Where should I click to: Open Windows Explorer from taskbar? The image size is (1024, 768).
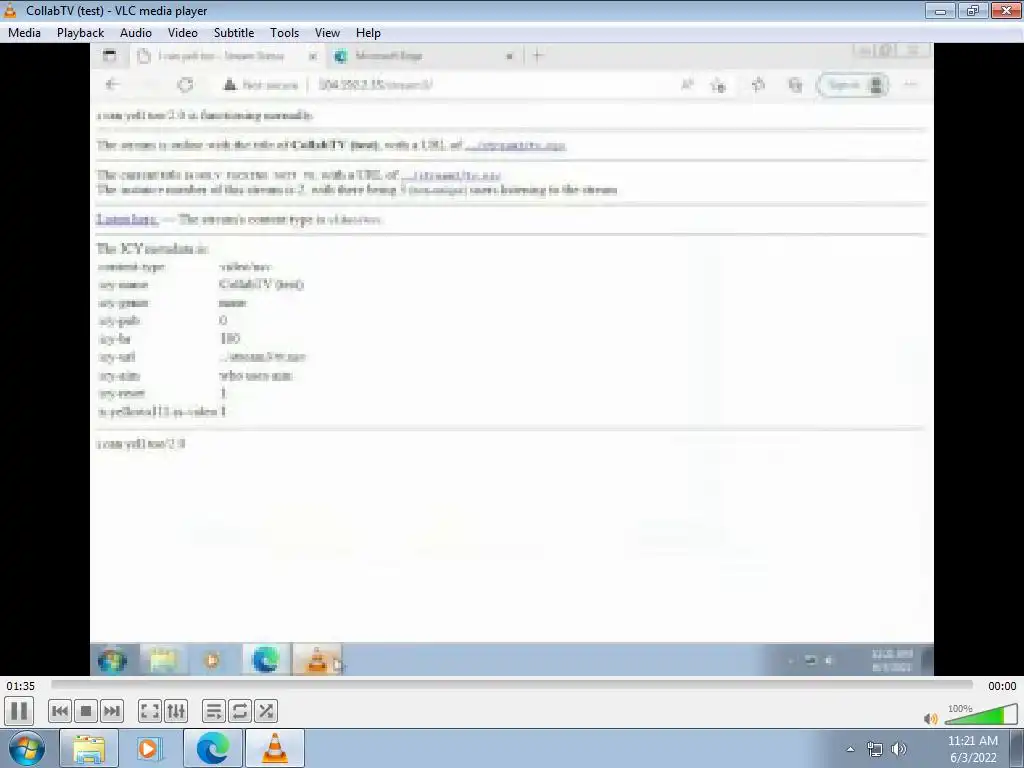(89, 748)
